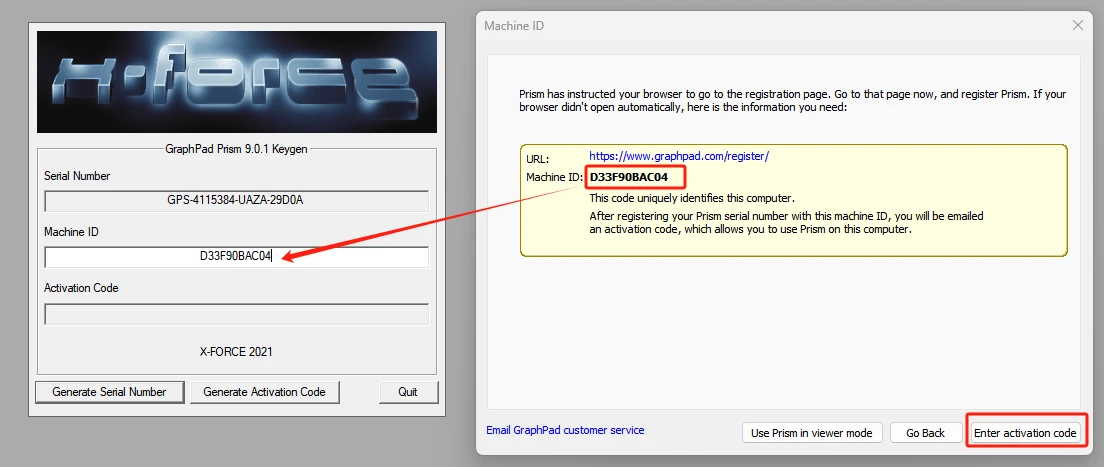Click 'Prism has instructed your browser' paragraph
Screen dimensions: 1104x467
tap(792, 101)
